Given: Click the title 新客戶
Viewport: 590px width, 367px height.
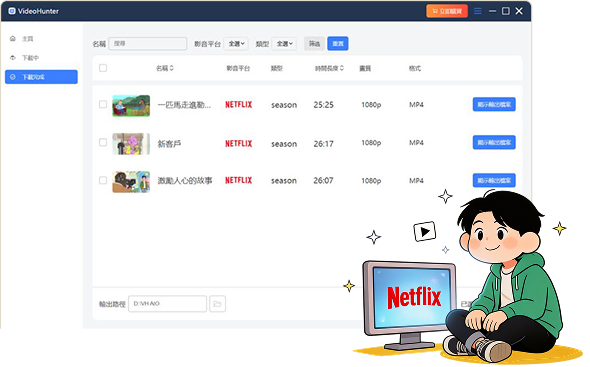Looking at the screenshot, I should 169,143.
